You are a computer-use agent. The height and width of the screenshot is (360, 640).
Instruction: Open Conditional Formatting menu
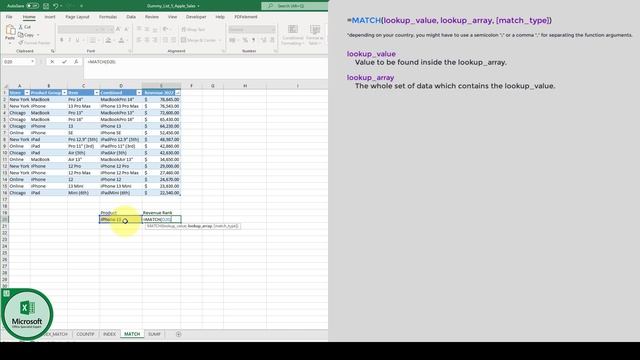(293, 35)
